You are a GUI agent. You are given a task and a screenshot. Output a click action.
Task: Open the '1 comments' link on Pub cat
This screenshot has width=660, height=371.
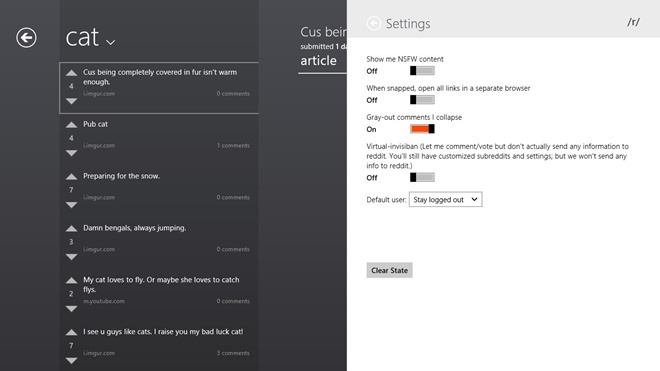233,145
